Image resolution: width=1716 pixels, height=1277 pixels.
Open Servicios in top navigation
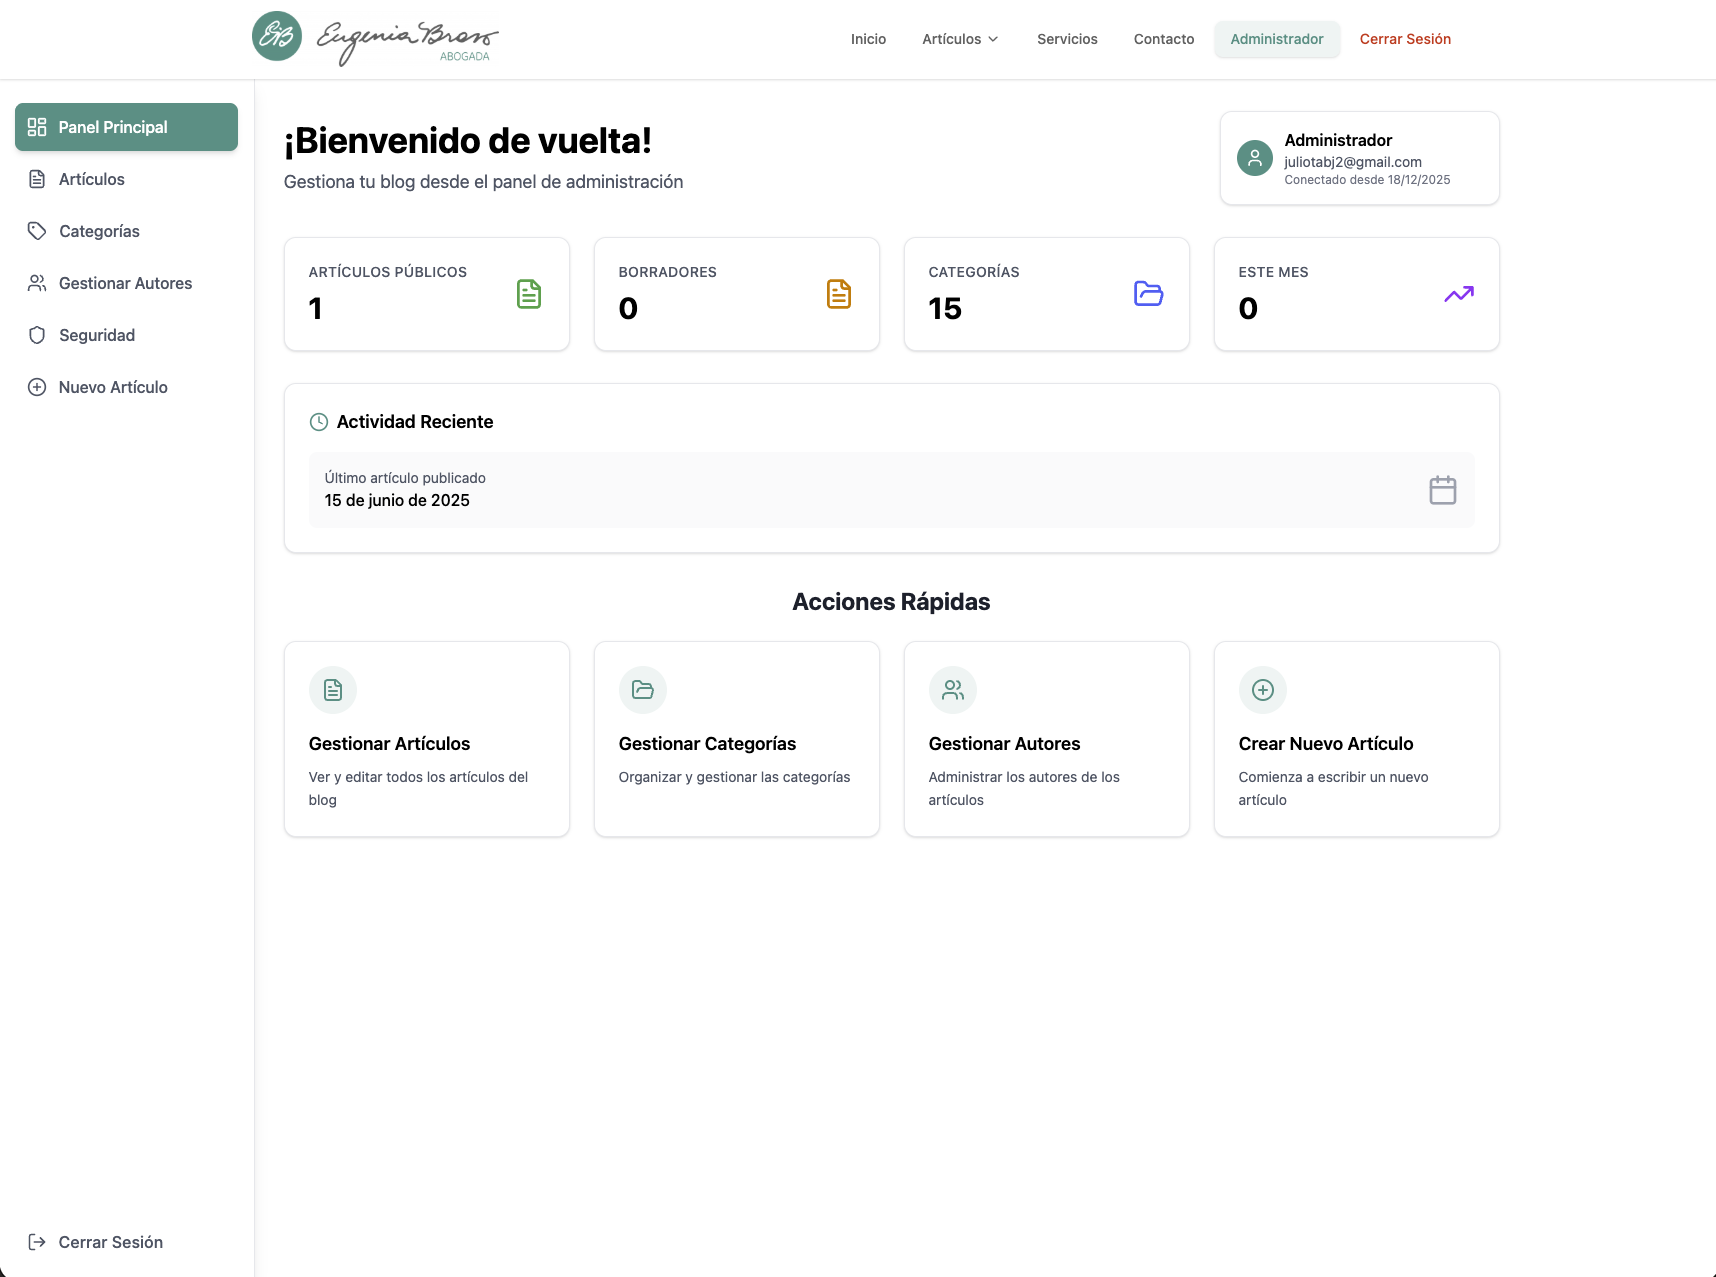pyautogui.click(x=1067, y=39)
